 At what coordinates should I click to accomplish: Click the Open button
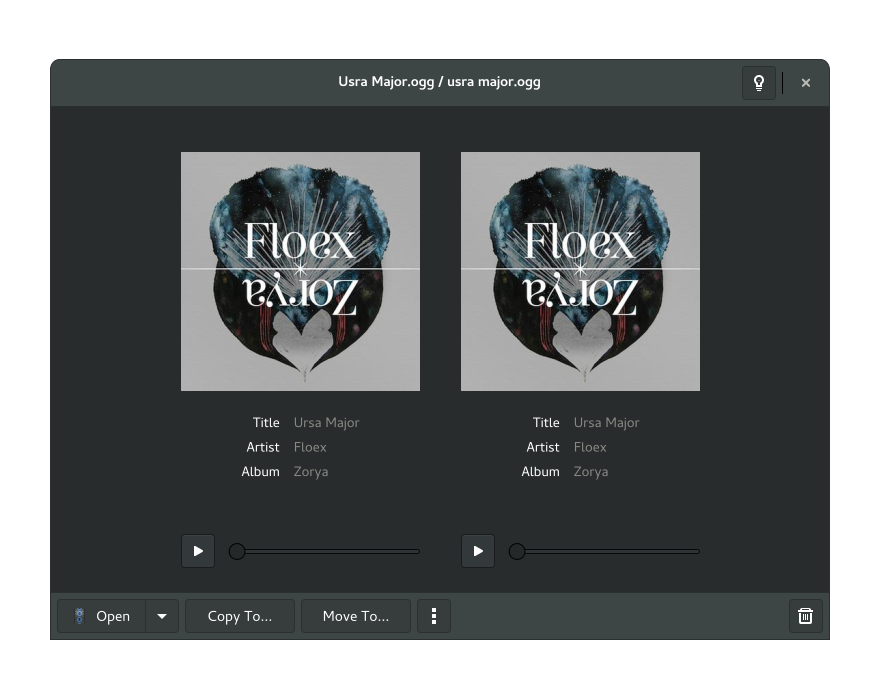point(102,616)
